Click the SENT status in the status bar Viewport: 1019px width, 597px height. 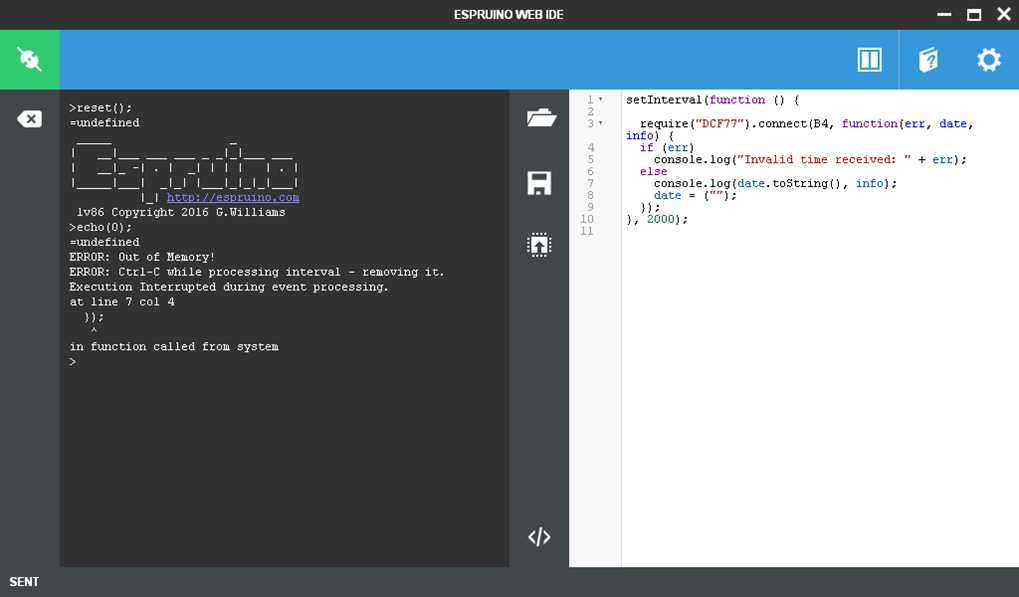click(x=24, y=582)
